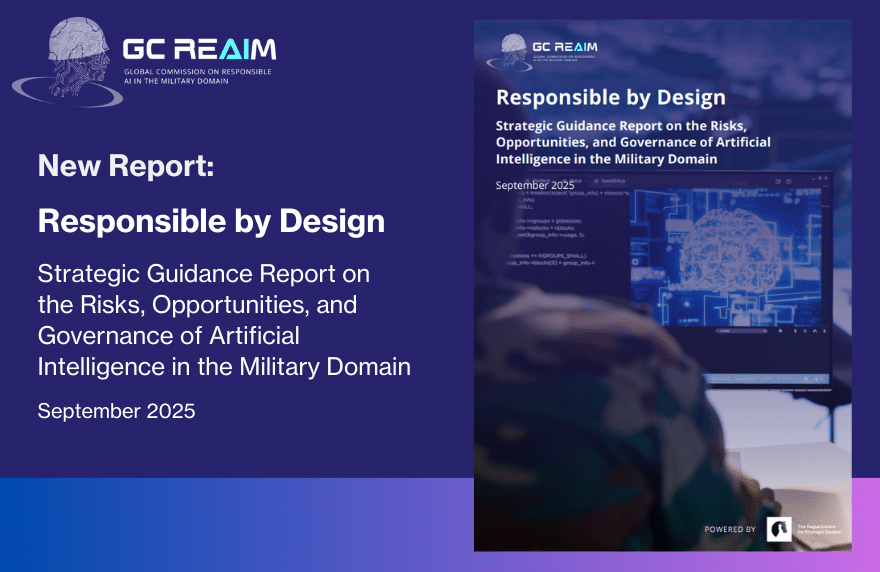
Task: Click the GC REAIM wordmark in banner header
Action: coord(199,50)
